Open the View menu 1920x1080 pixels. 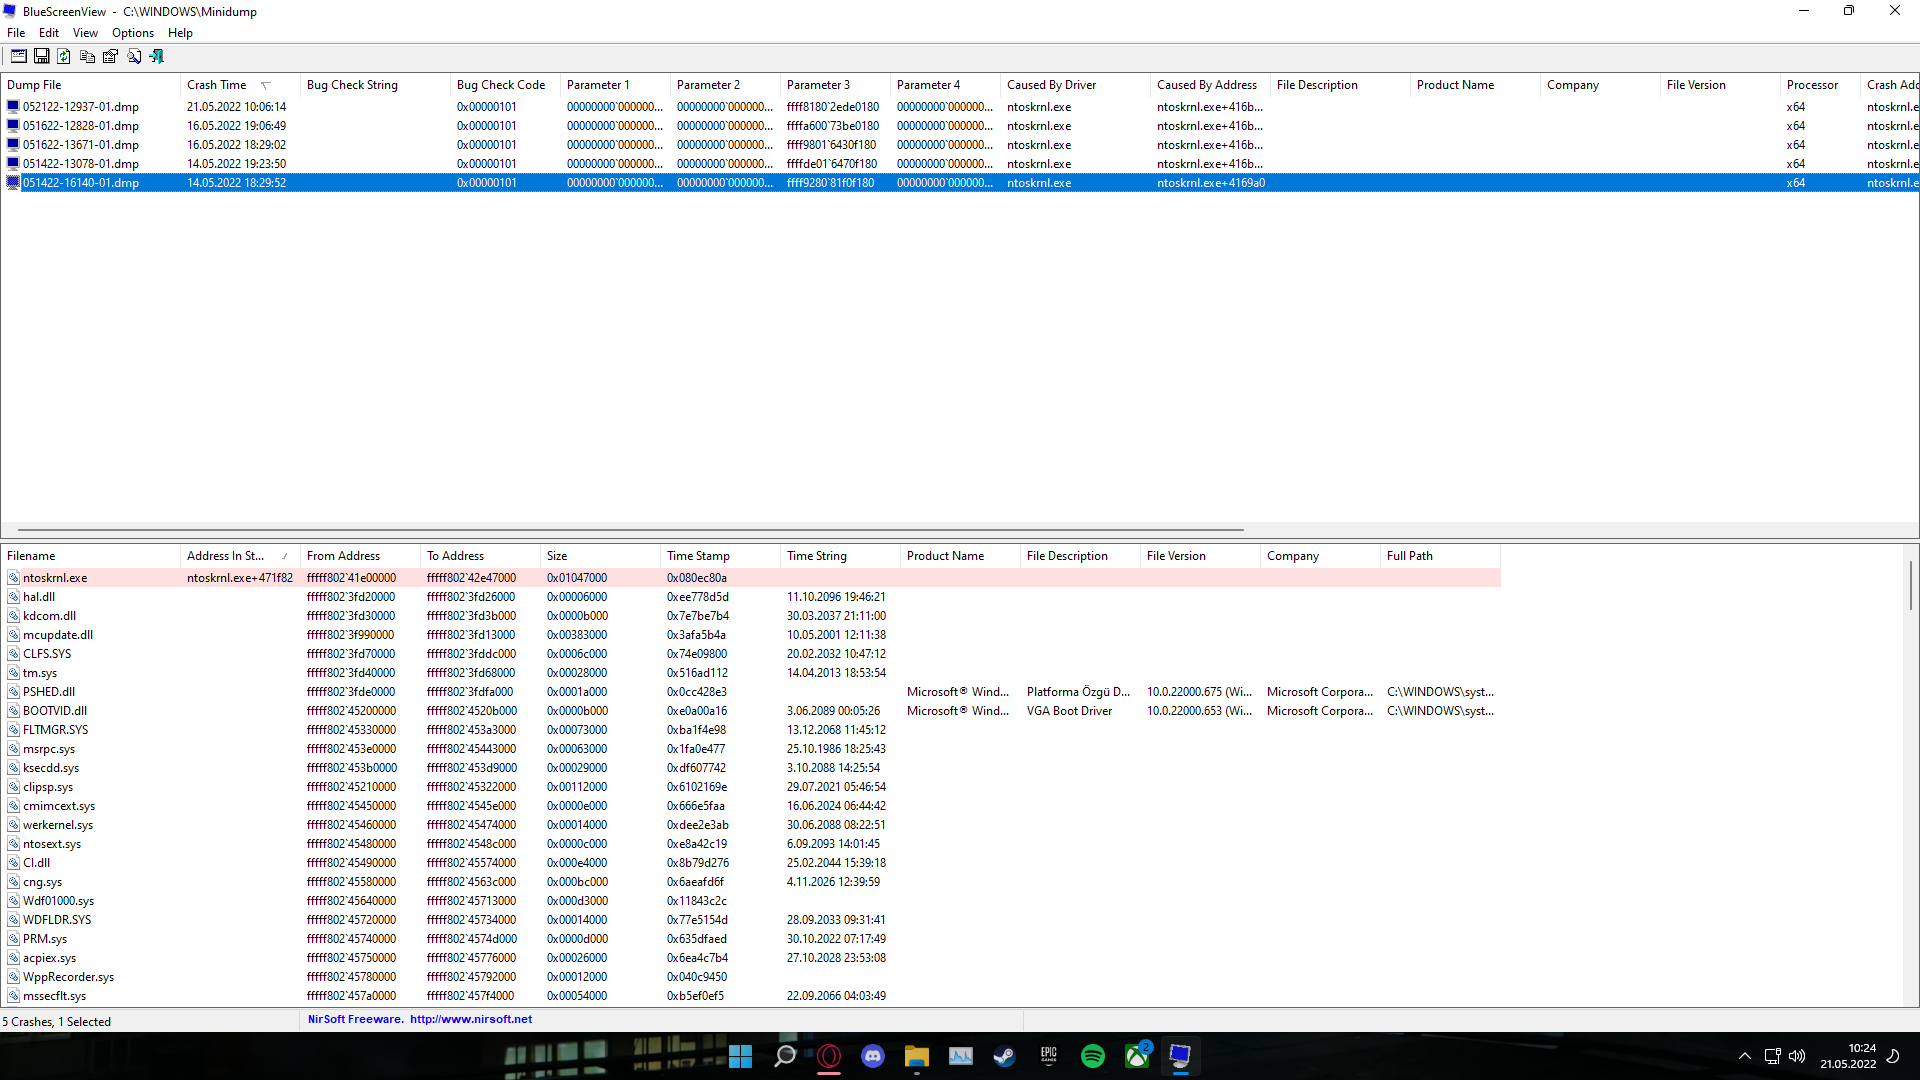pos(85,33)
